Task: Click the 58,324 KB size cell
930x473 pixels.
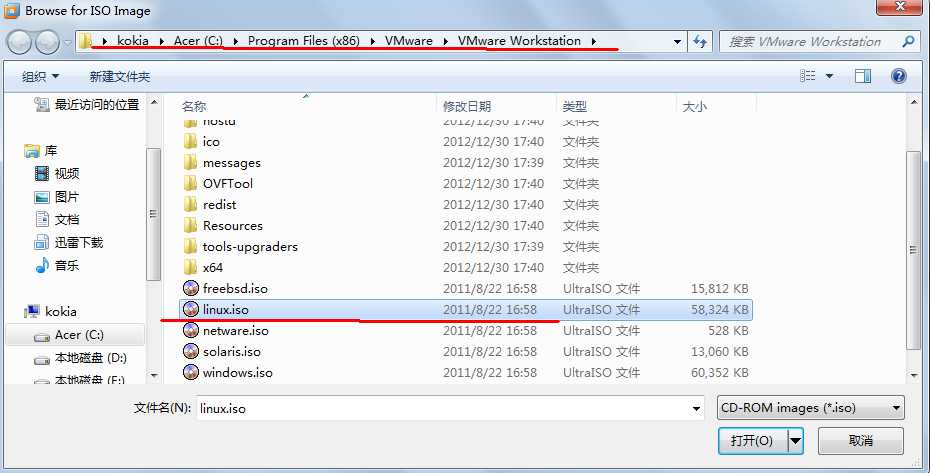Action: click(719, 309)
